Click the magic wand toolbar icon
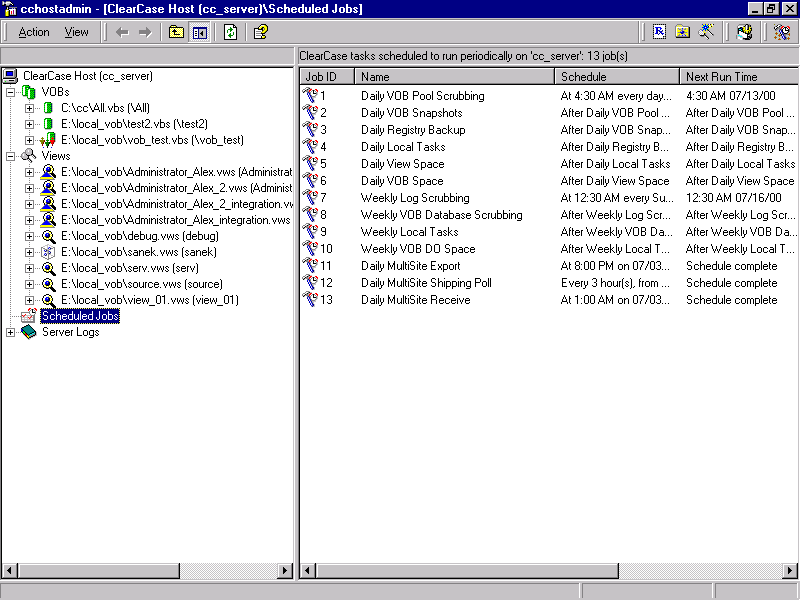Viewport: 800px width, 600px height. pyautogui.click(x=706, y=32)
